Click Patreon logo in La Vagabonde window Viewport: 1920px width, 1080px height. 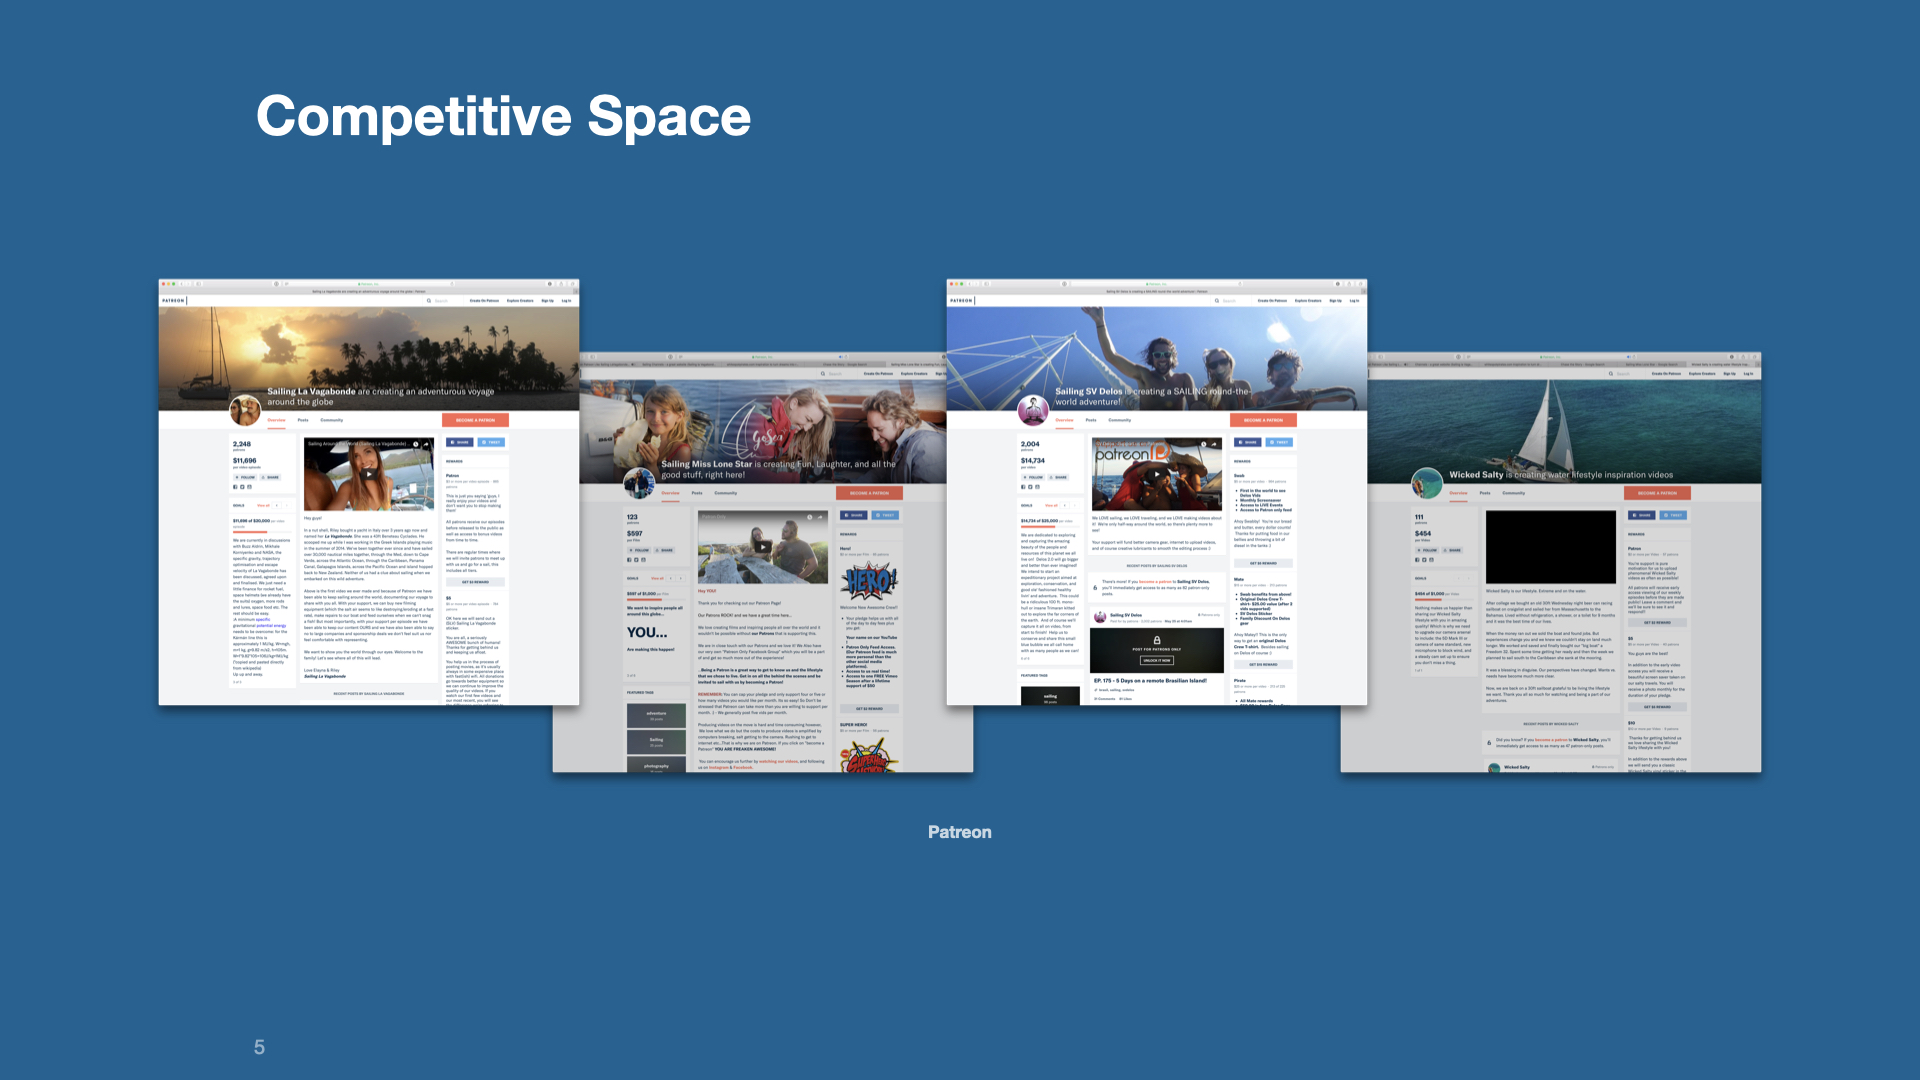[174, 300]
